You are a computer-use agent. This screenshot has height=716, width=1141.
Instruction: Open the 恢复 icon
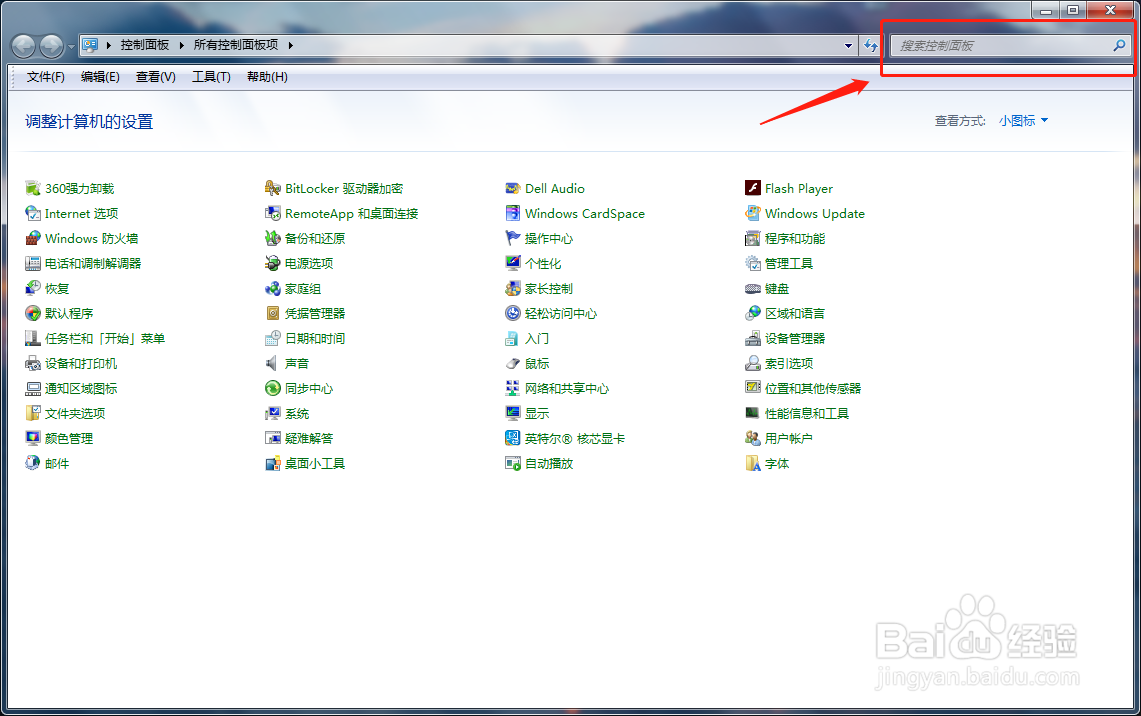coord(33,288)
